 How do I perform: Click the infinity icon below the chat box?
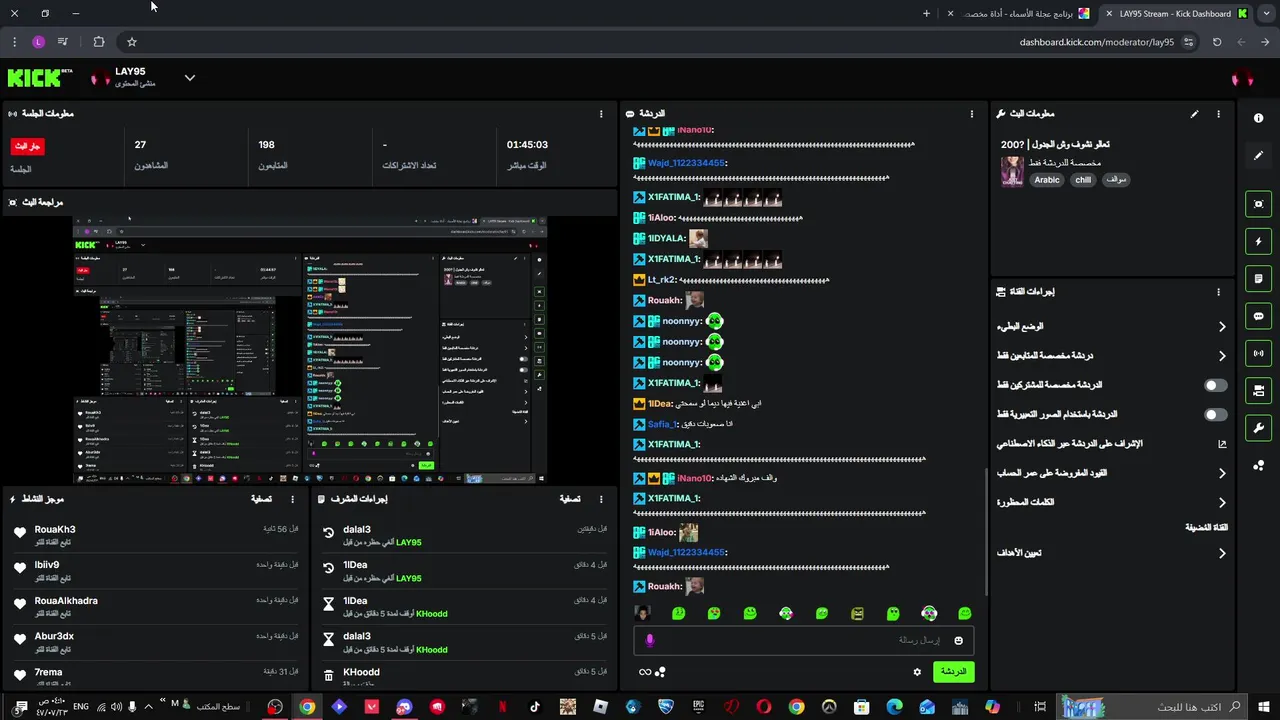[x=645, y=672]
